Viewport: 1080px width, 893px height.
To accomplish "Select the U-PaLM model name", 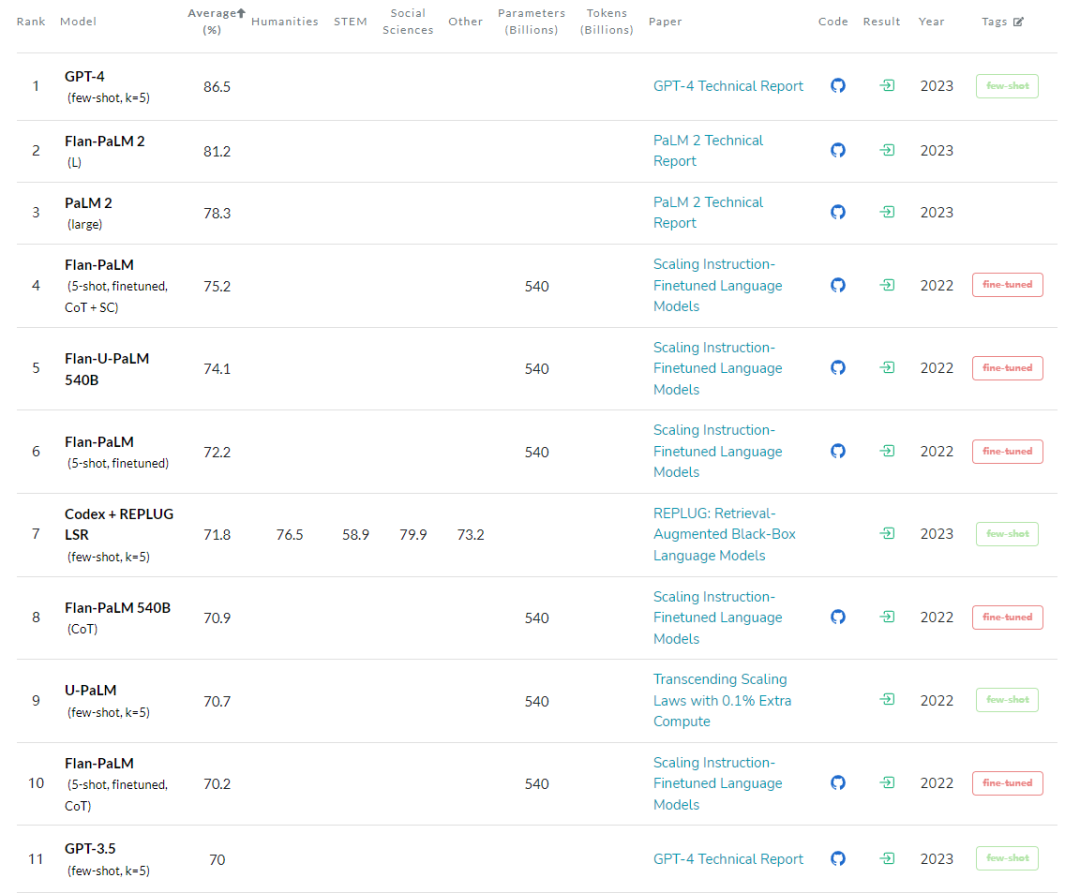I will [x=90, y=690].
